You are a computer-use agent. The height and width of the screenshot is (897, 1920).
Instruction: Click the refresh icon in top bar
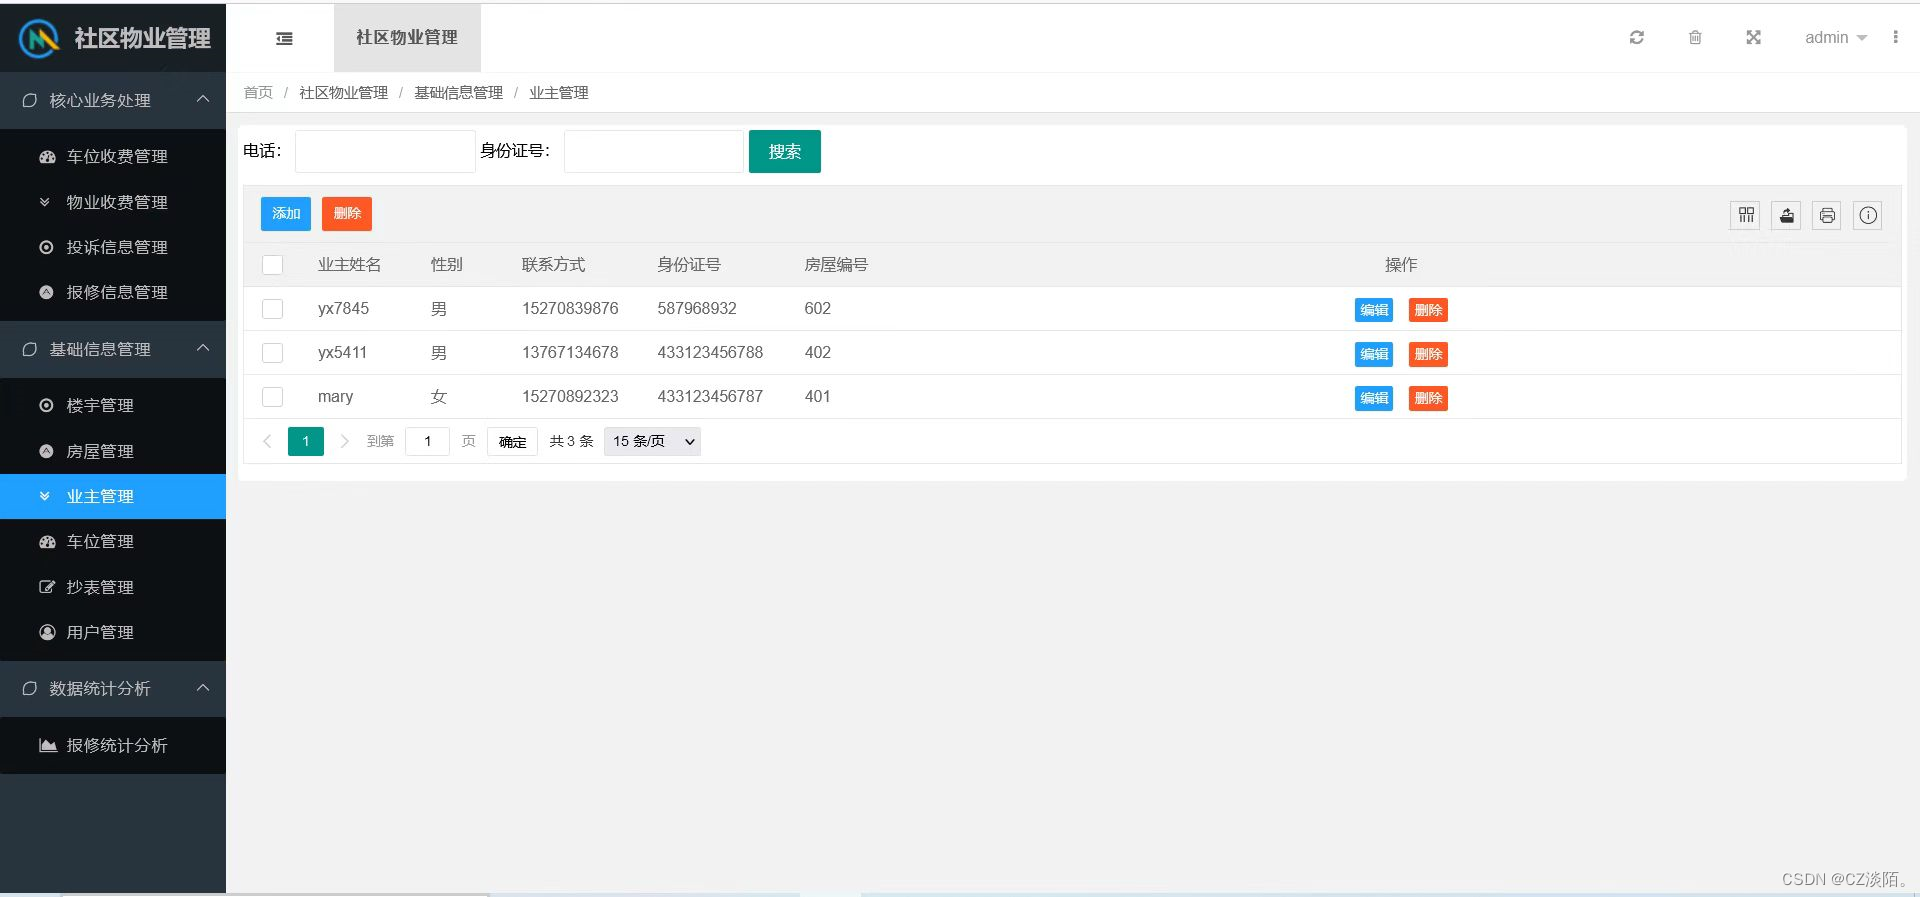pos(1637,37)
